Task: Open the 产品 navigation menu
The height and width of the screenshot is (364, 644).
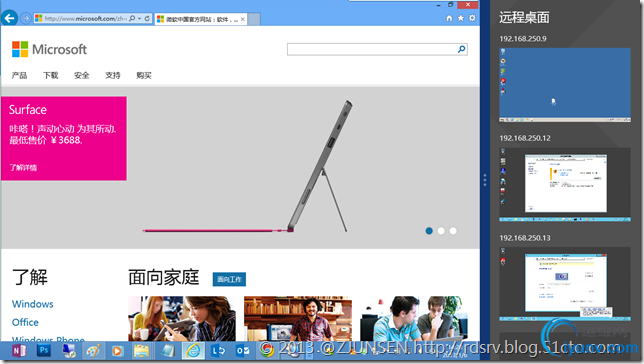Action: [x=19, y=75]
